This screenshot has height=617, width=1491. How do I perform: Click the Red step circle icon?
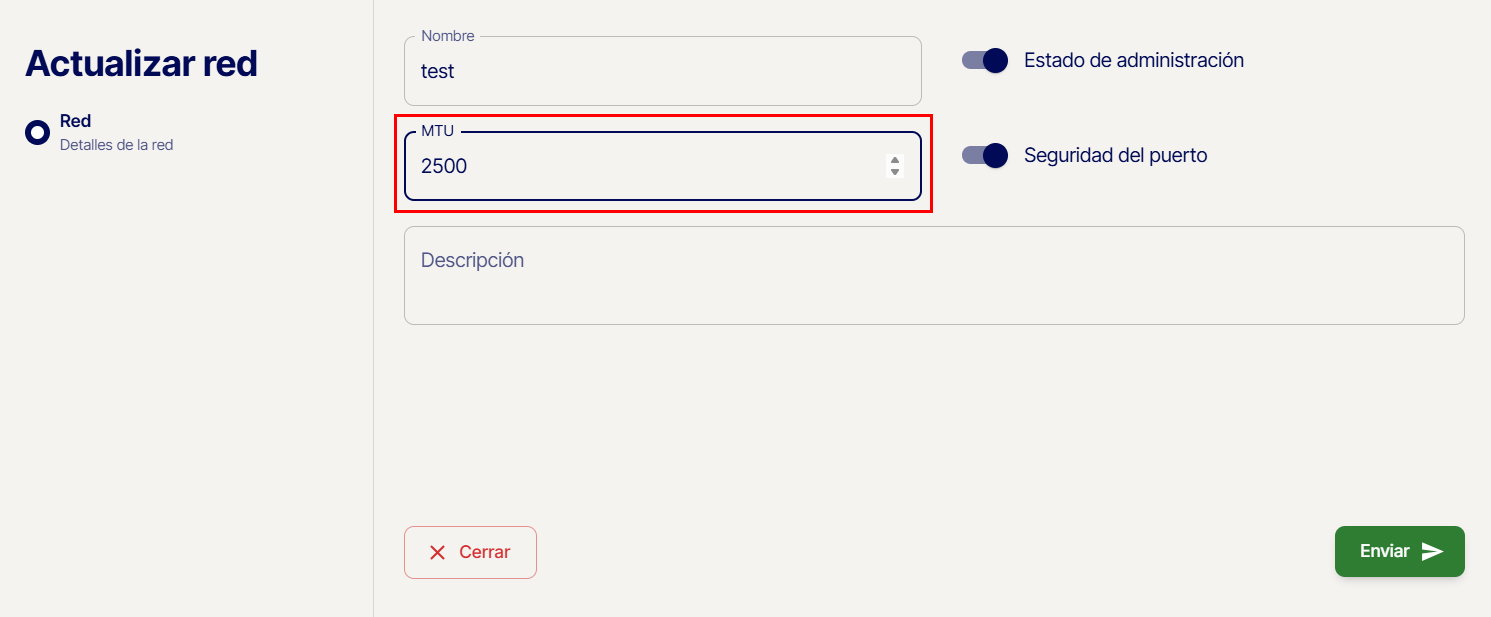(x=37, y=132)
